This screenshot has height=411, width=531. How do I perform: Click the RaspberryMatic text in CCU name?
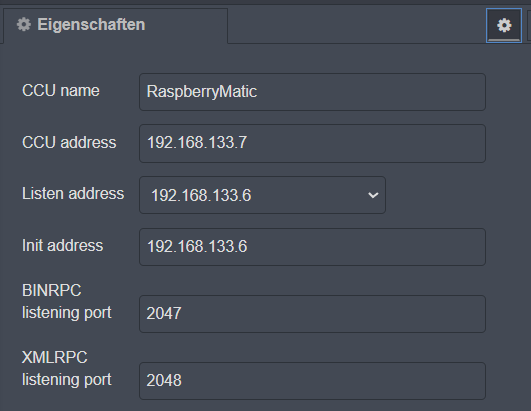click(202, 92)
